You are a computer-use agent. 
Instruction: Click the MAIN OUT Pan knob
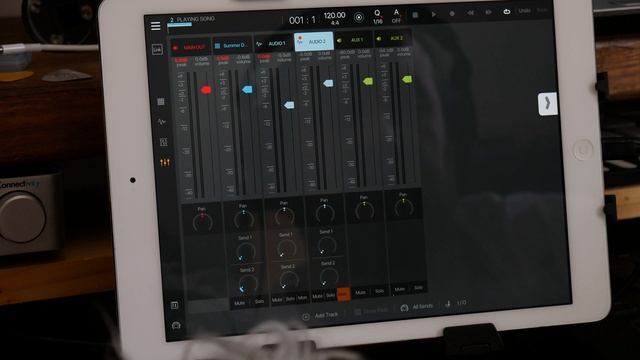tap(202, 222)
